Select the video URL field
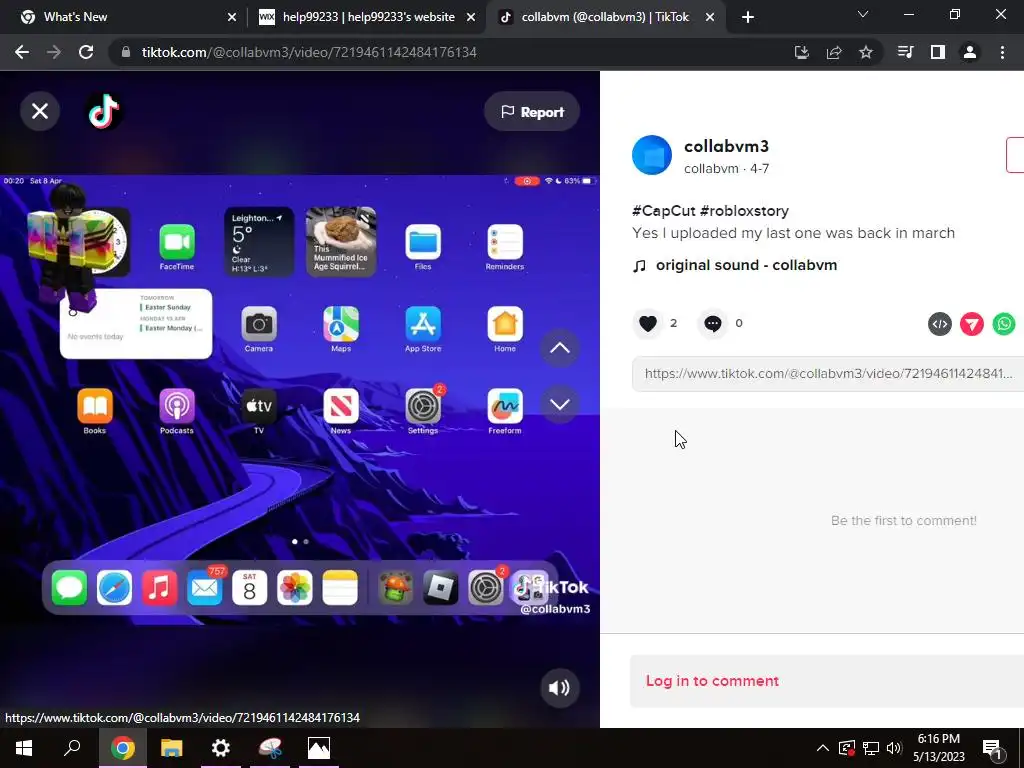 coord(828,374)
